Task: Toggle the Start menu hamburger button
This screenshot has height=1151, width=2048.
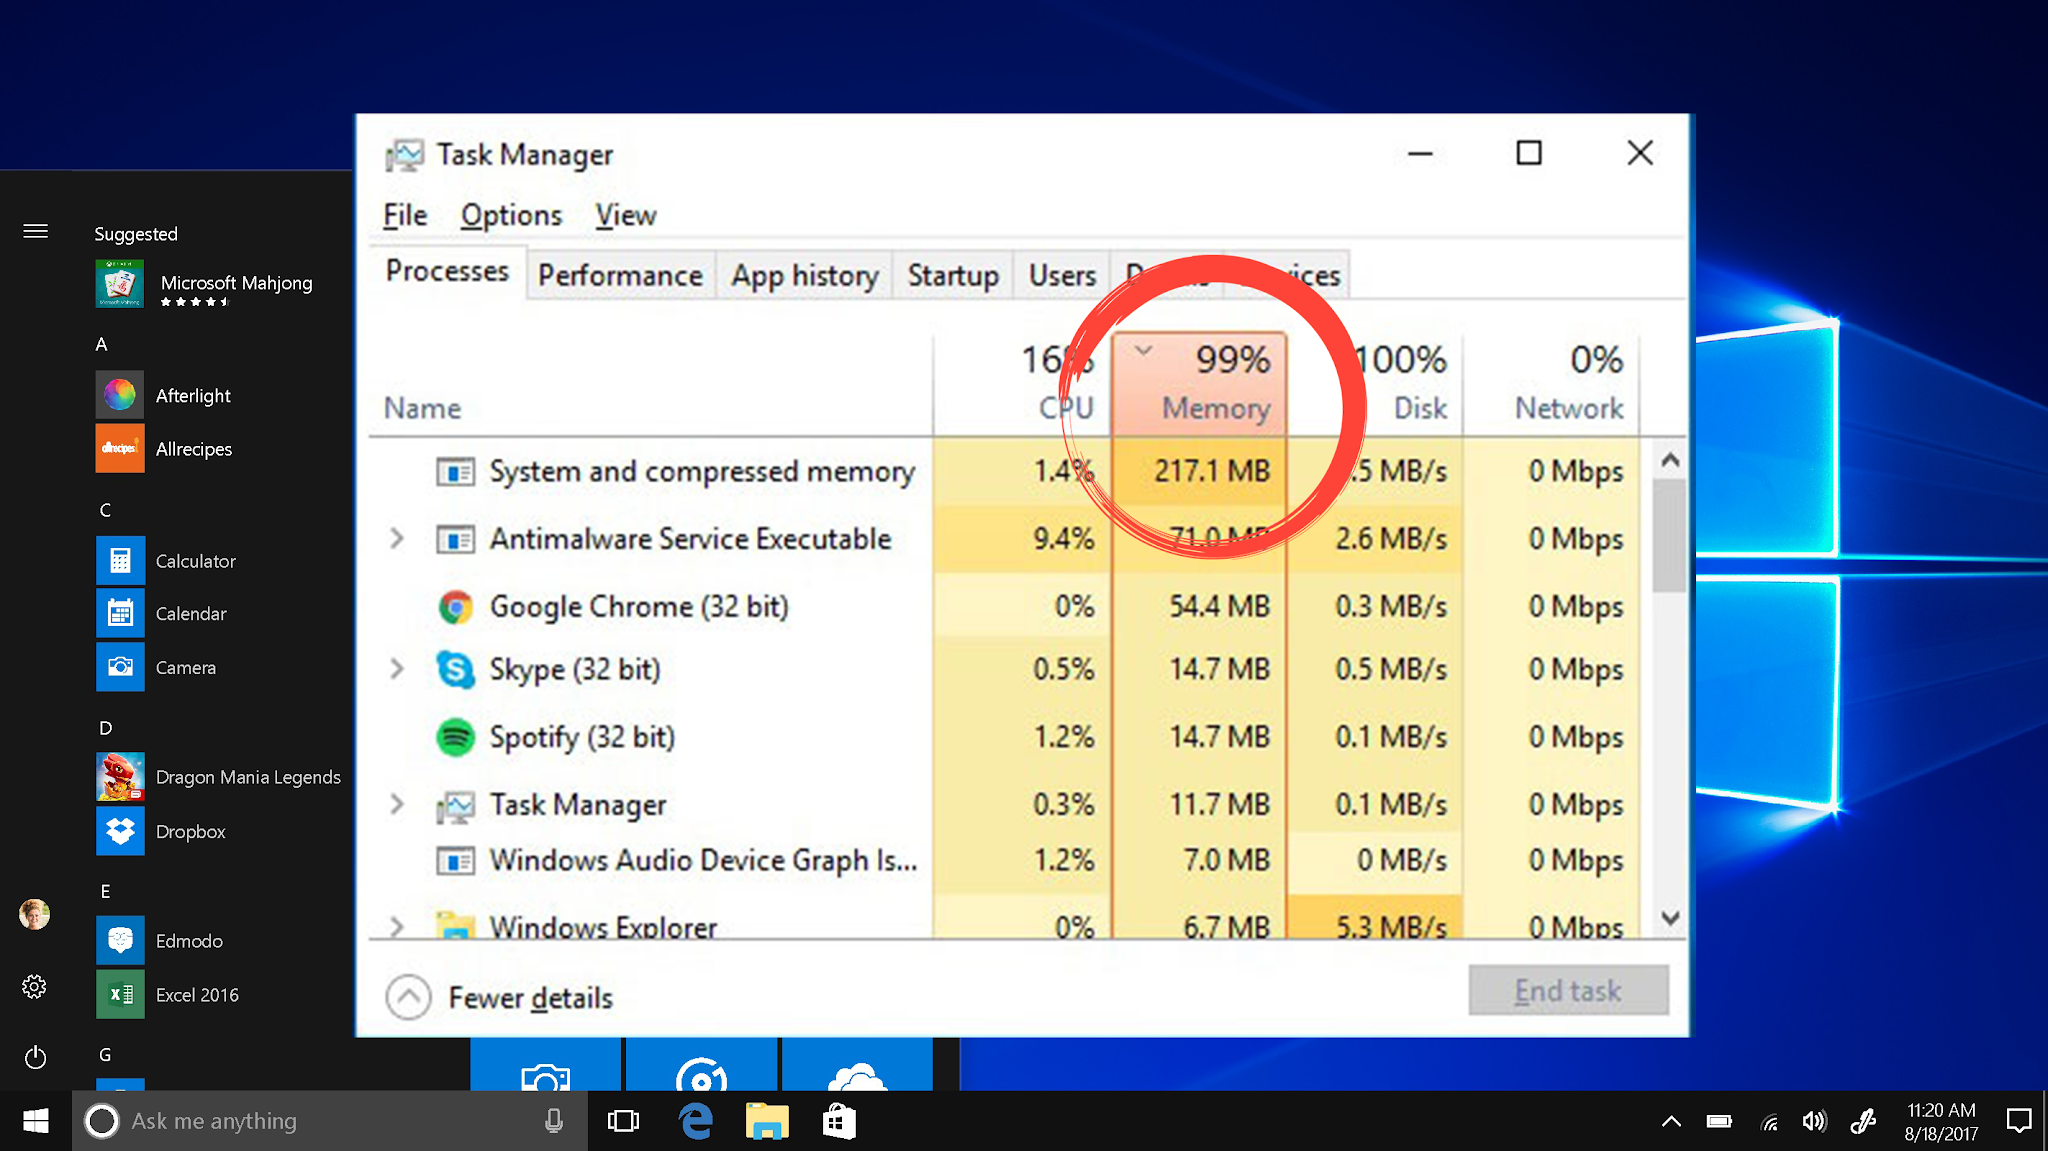Action: click(x=35, y=232)
